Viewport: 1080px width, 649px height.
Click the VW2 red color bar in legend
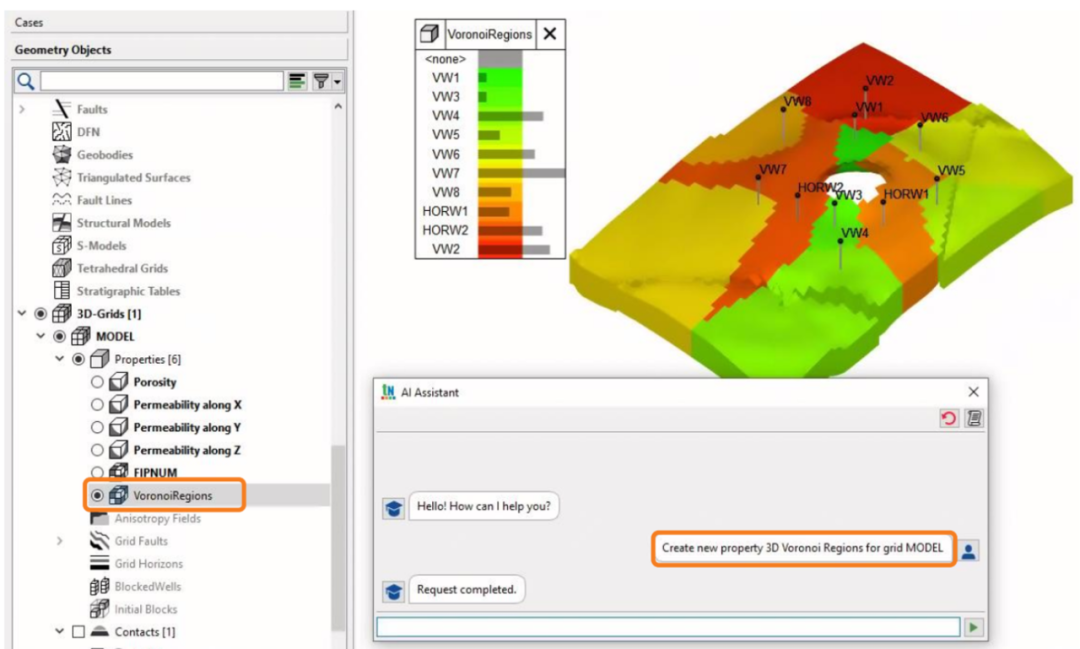(x=500, y=249)
